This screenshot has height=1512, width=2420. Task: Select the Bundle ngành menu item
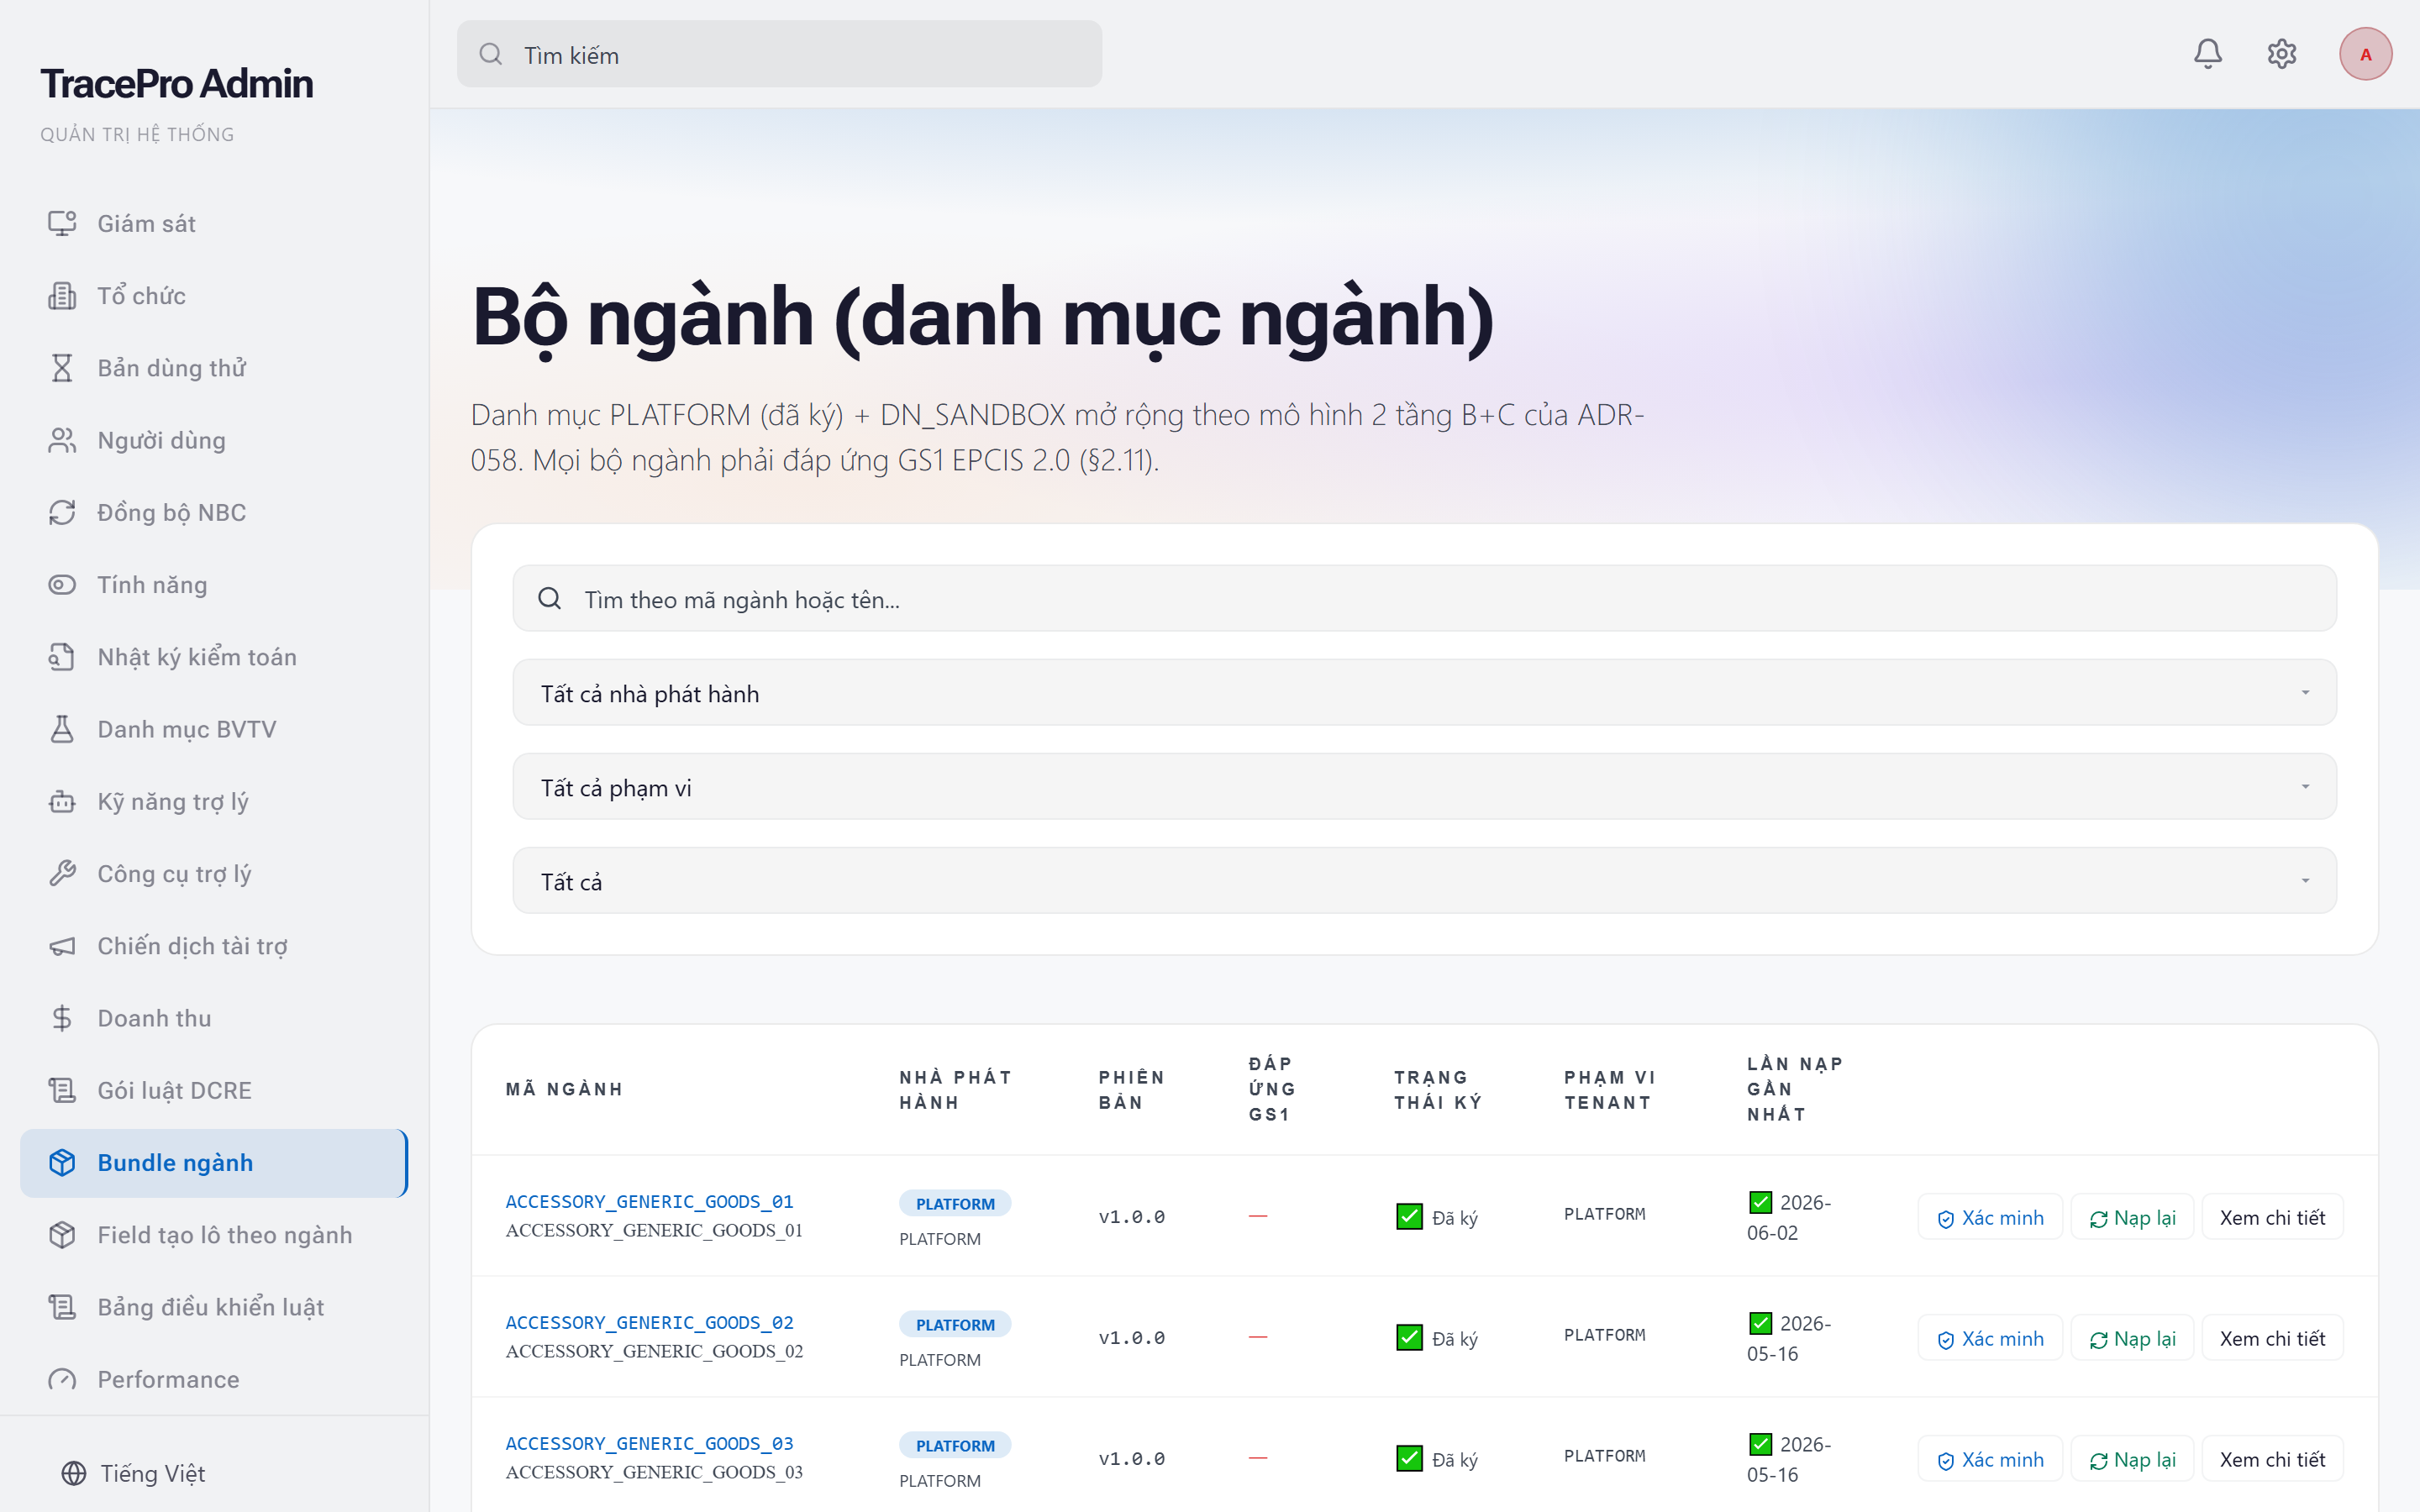tap(214, 1163)
